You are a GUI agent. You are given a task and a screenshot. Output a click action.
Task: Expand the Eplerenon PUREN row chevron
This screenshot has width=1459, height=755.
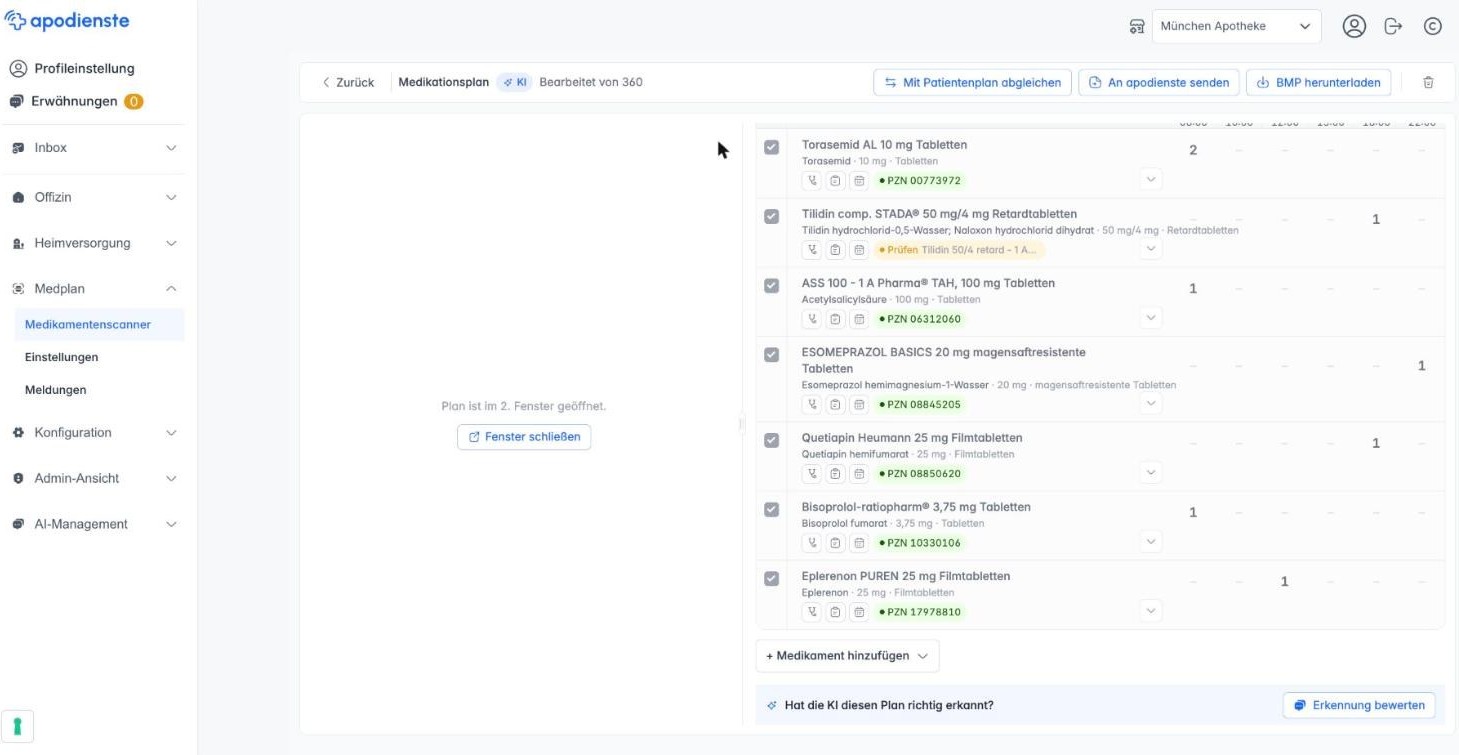click(x=1151, y=611)
